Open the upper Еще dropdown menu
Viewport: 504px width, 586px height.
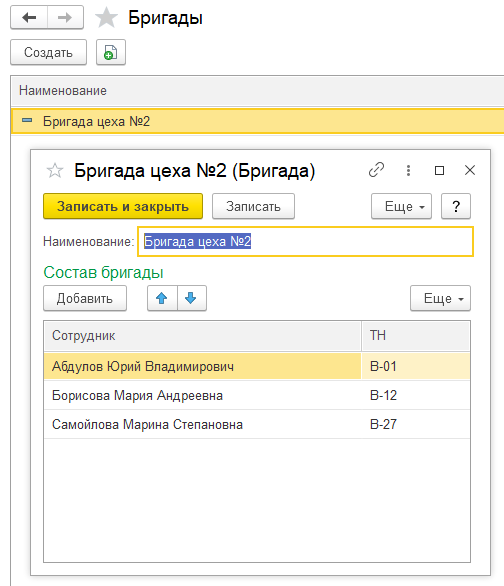(x=401, y=206)
